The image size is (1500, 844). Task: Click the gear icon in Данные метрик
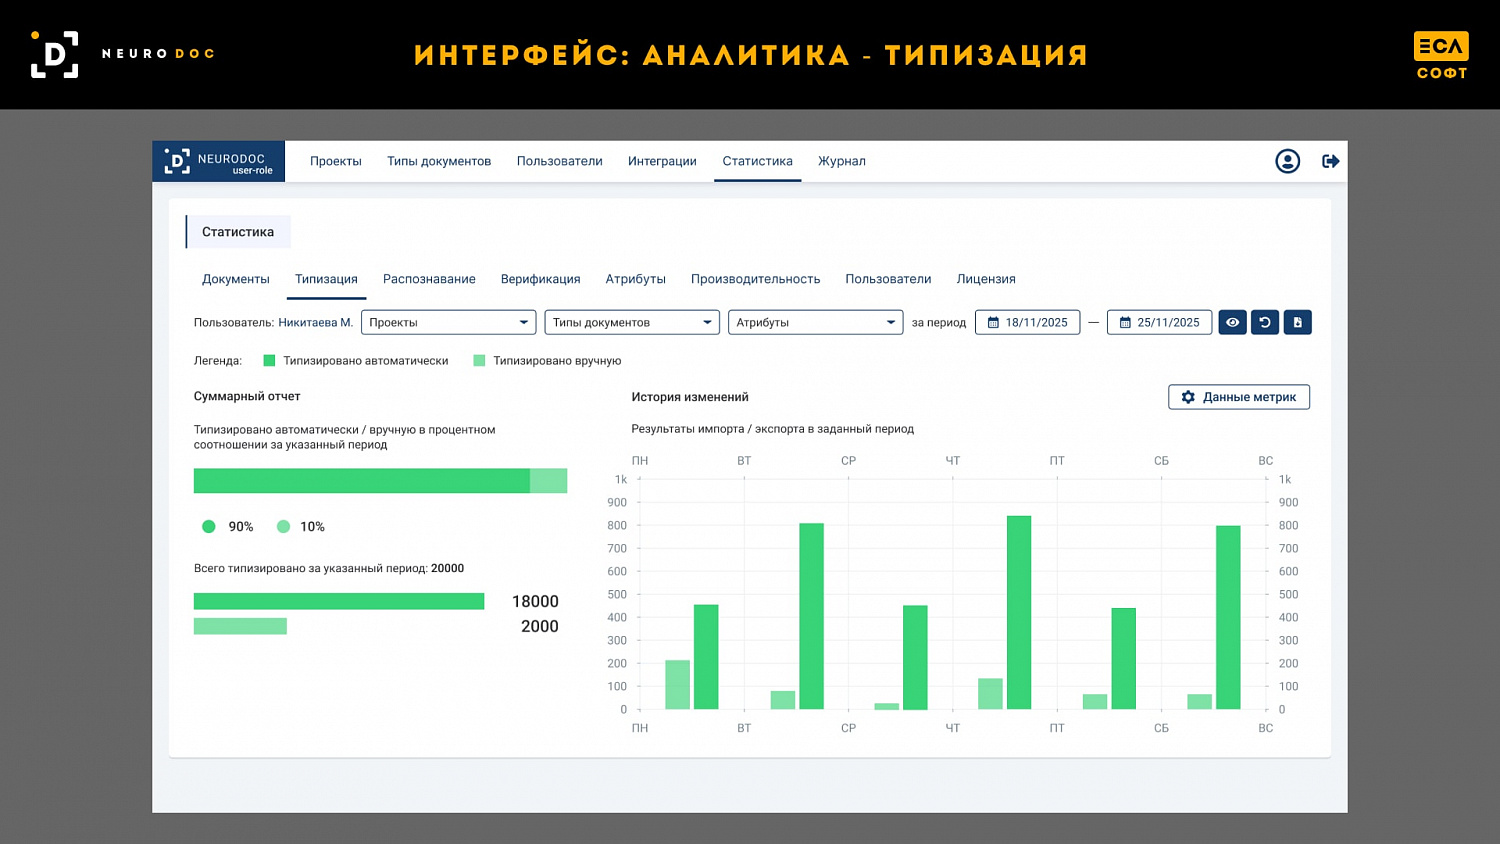tap(1188, 397)
